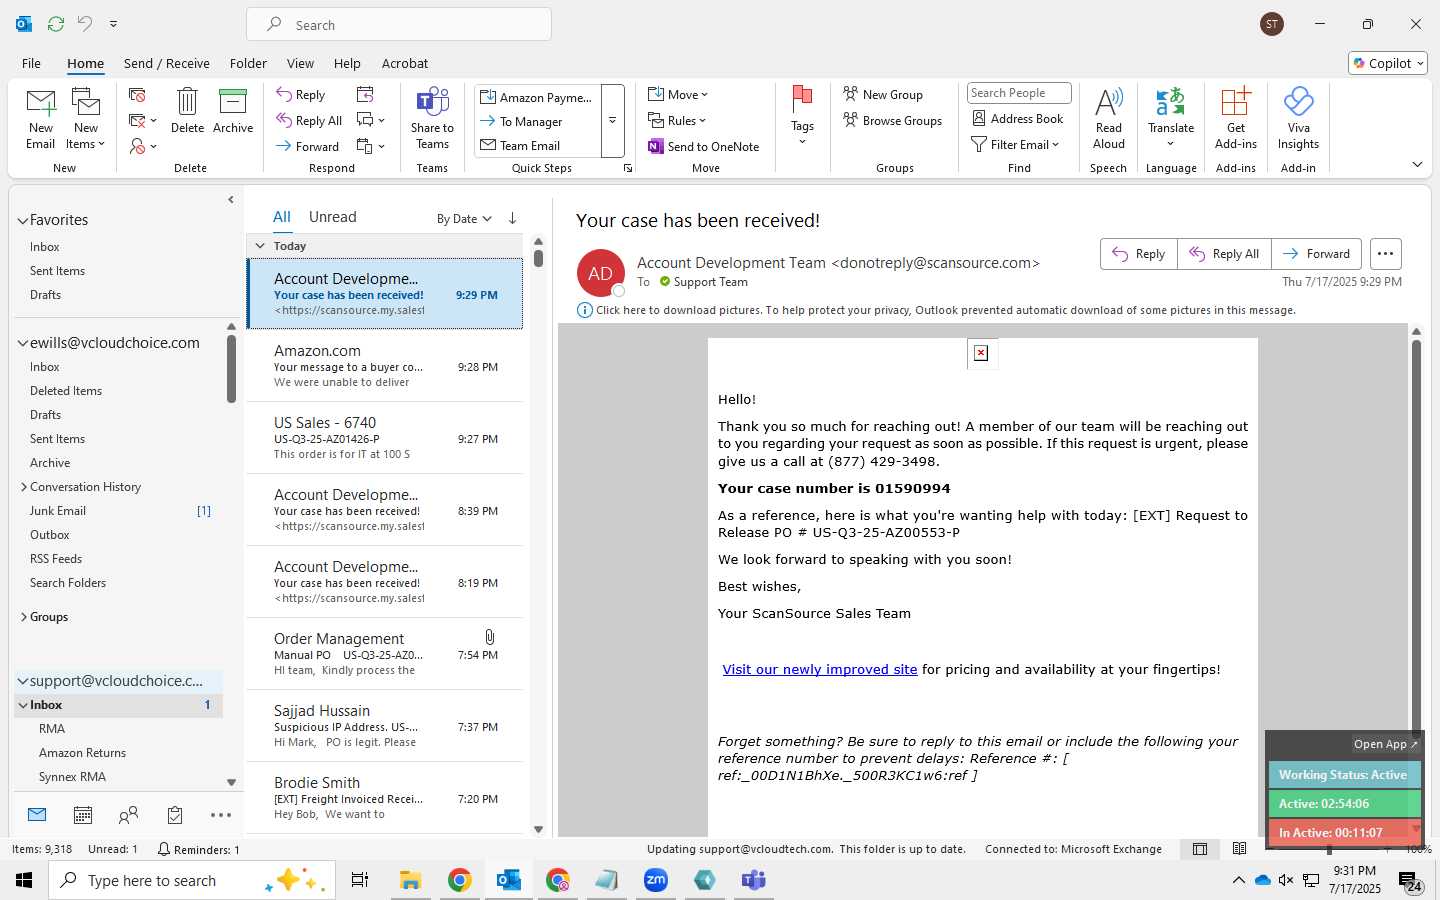Click the Ignore conversation icon
Viewport: 1440px width, 900px height.
tap(138, 94)
